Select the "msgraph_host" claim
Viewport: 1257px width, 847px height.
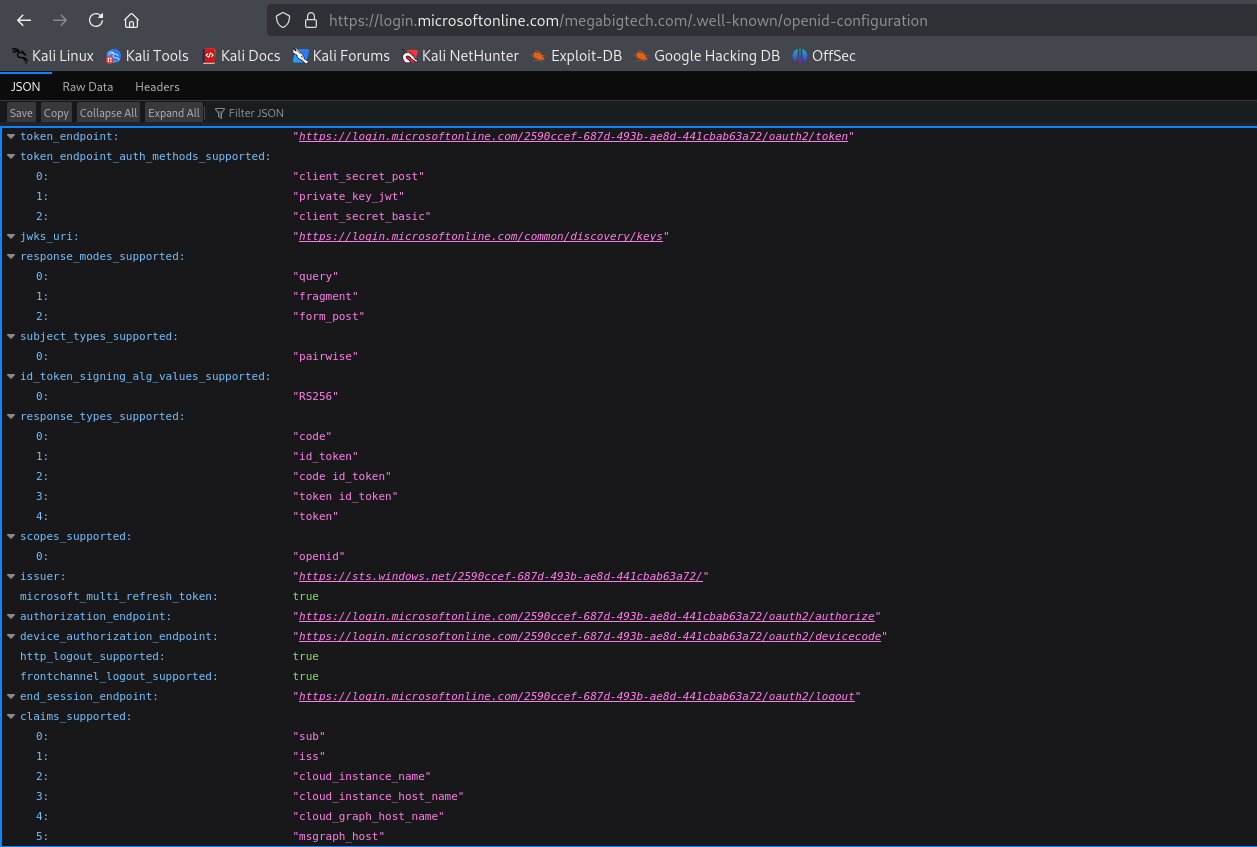pos(339,836)
